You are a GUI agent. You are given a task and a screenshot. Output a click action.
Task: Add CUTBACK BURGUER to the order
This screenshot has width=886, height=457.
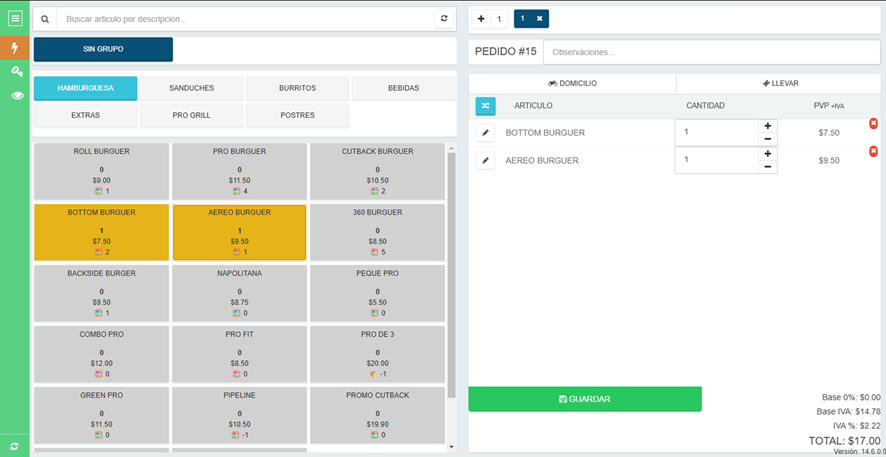pos(377,171)
